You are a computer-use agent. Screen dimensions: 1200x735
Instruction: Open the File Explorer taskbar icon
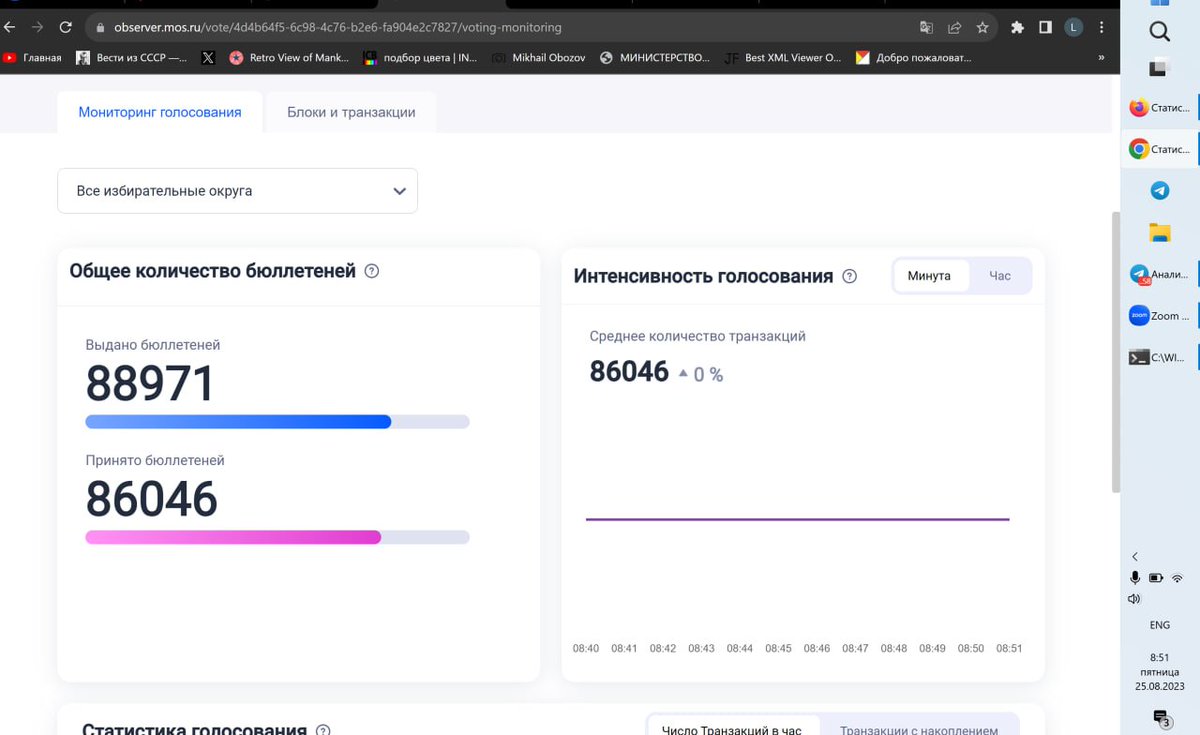[x=1160, y=232]
